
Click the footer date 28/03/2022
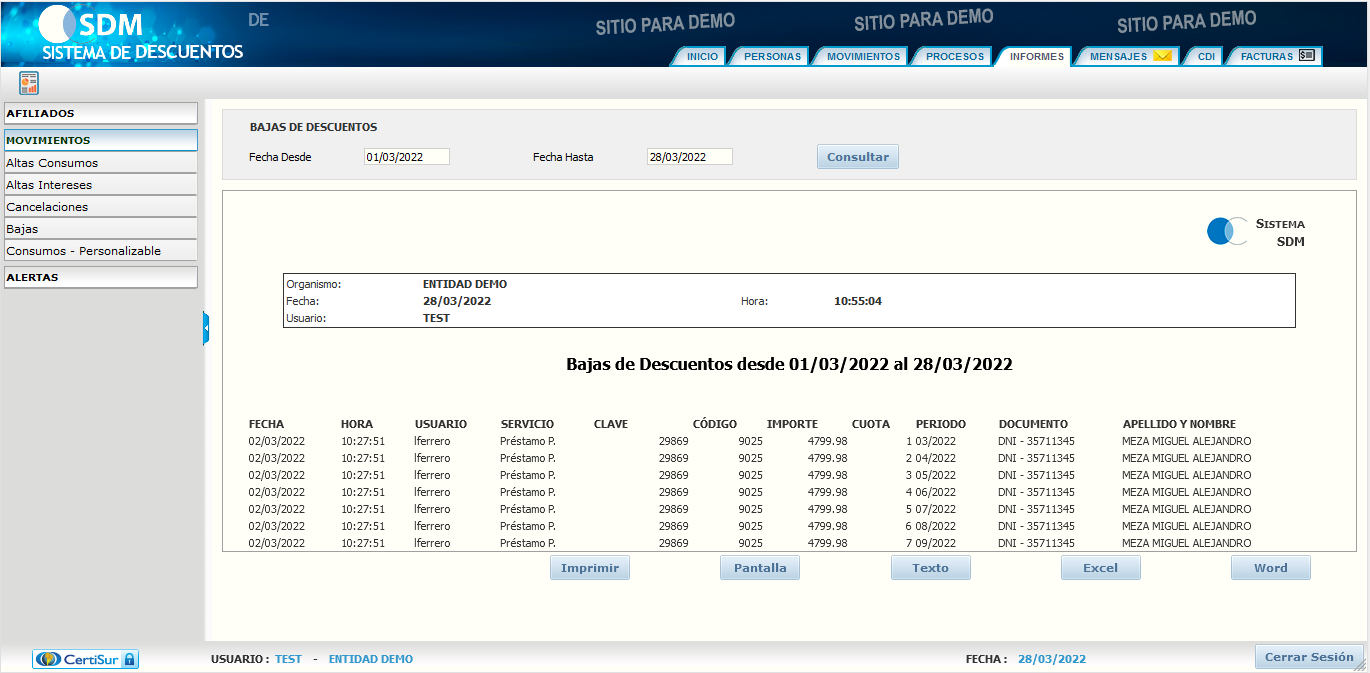[1052, 659]
